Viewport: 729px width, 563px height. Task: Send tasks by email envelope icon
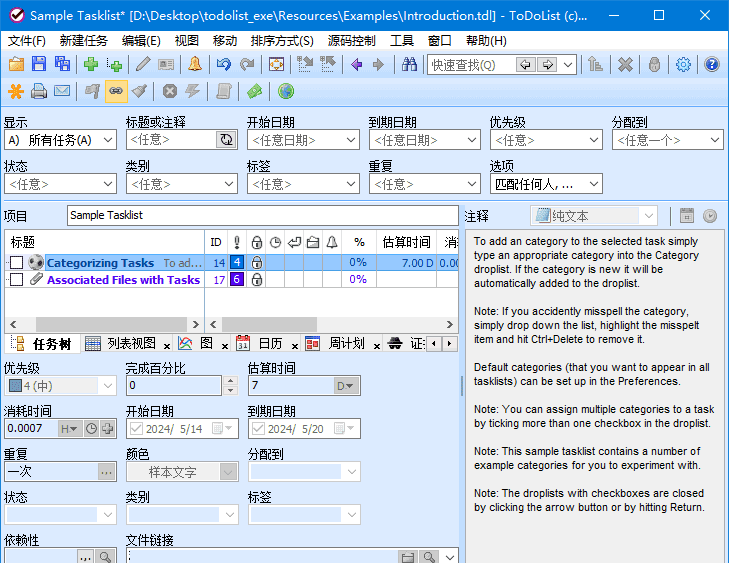point(62,91)
